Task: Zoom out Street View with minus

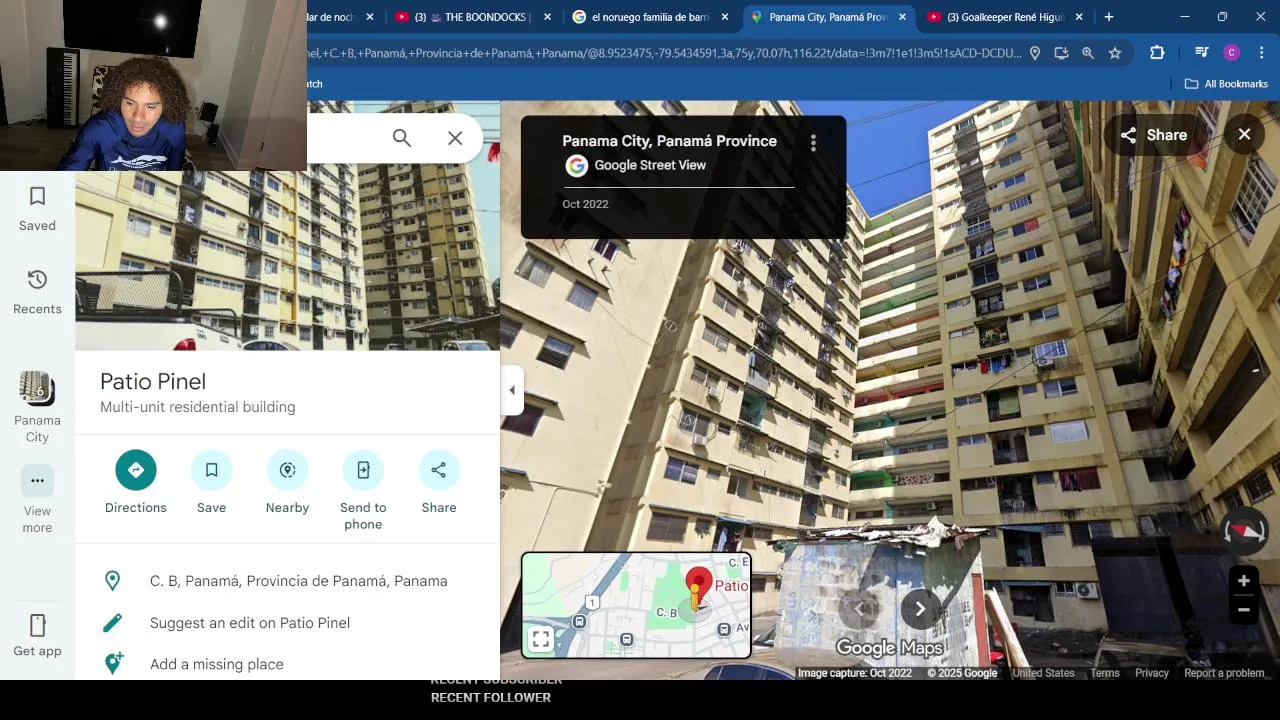Action: point(1244,610)
